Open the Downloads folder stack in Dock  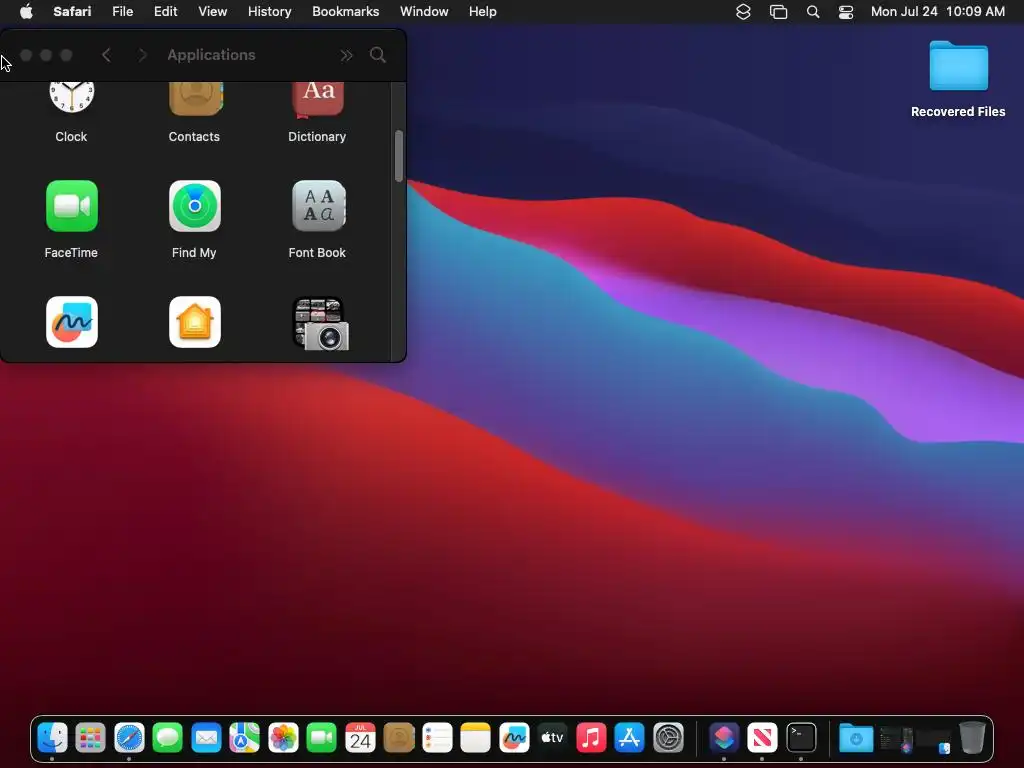pos(856,738)
